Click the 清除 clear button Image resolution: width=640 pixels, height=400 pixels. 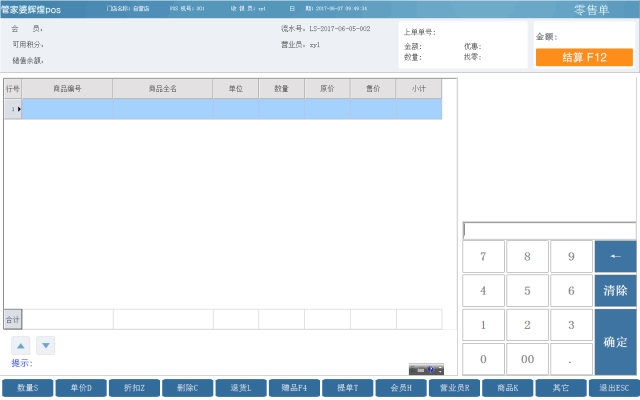(x=615, y=291)
